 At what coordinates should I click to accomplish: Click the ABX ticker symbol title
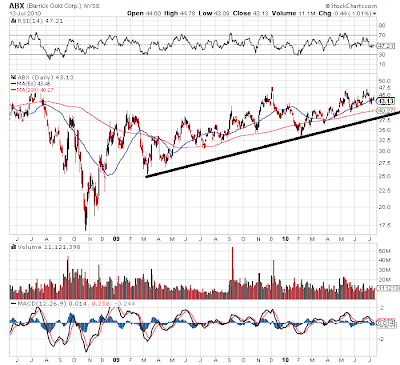pyautogui.click(x=16, y=6)
